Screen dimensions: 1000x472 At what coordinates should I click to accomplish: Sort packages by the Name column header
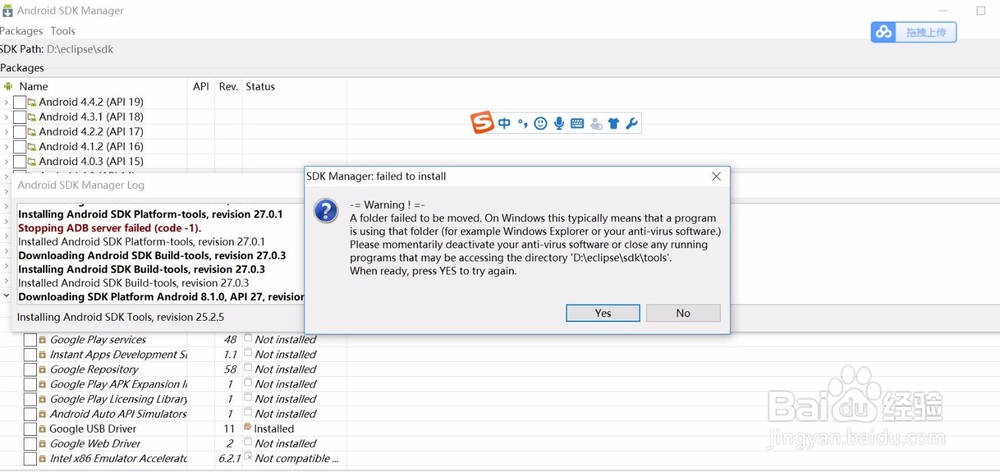click(x=33, y=86)
